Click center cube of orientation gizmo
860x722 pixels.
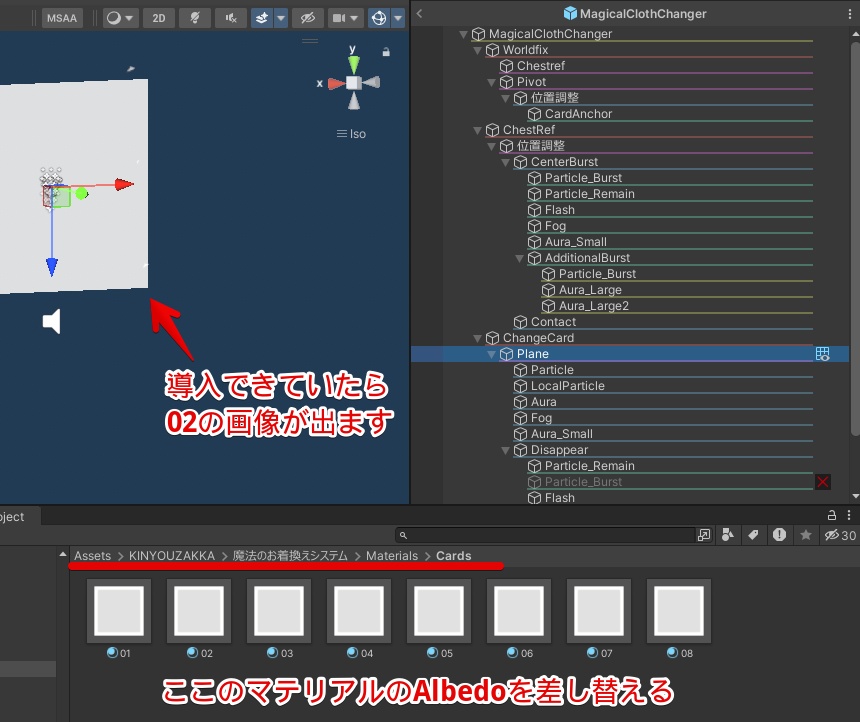[x=354, y=83]
